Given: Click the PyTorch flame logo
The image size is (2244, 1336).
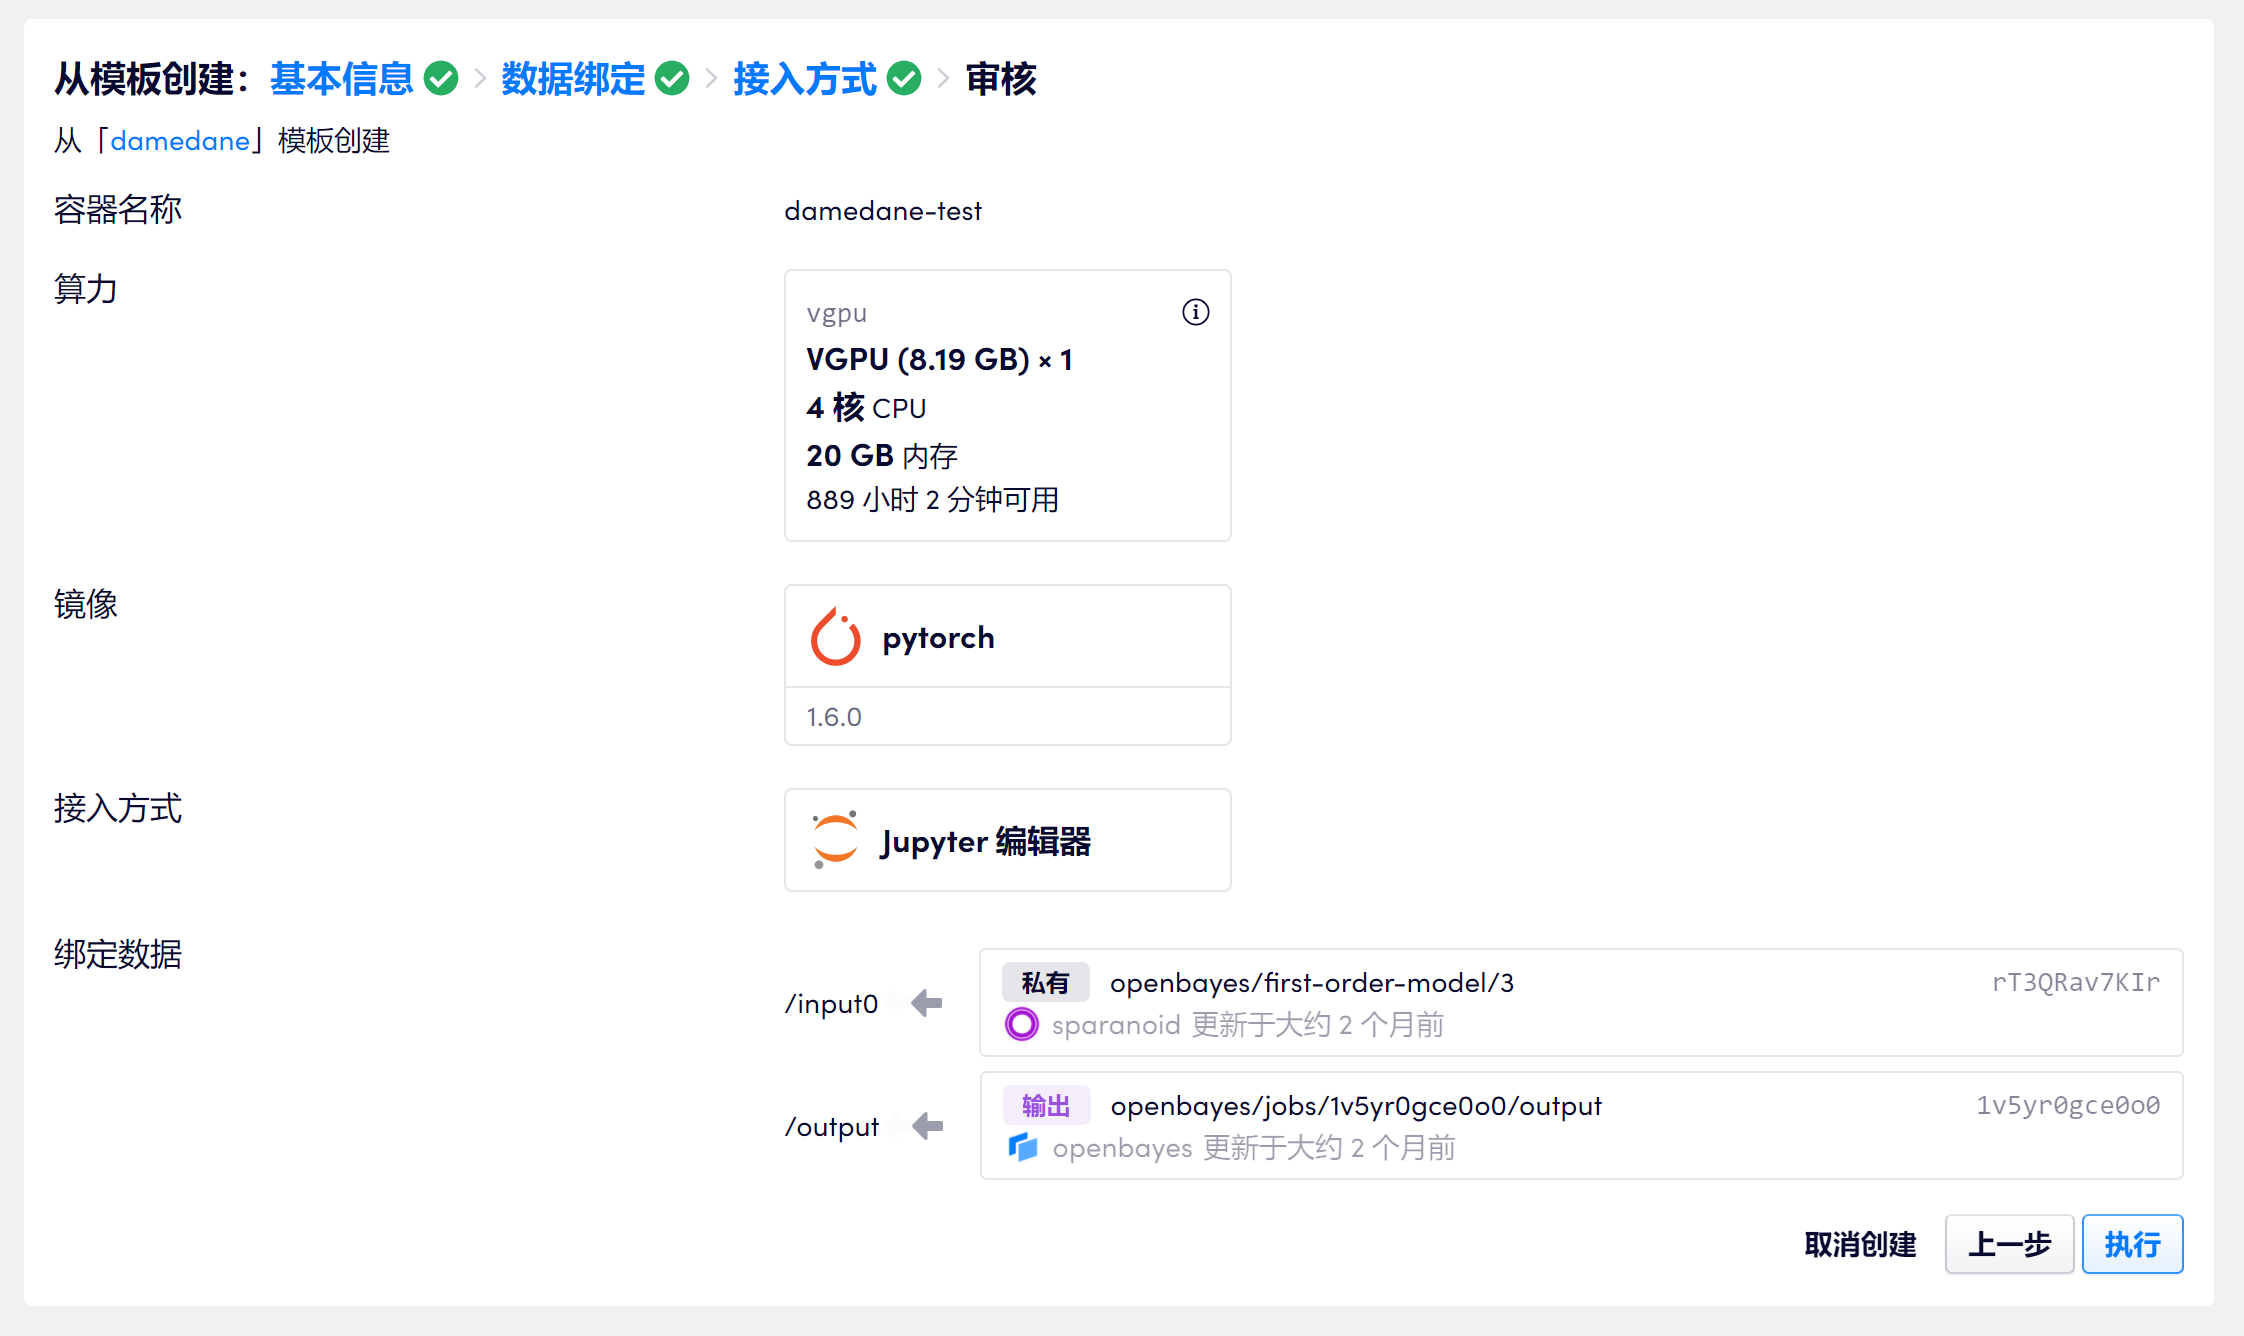Looking at the screenshot, I should [835, 637].
